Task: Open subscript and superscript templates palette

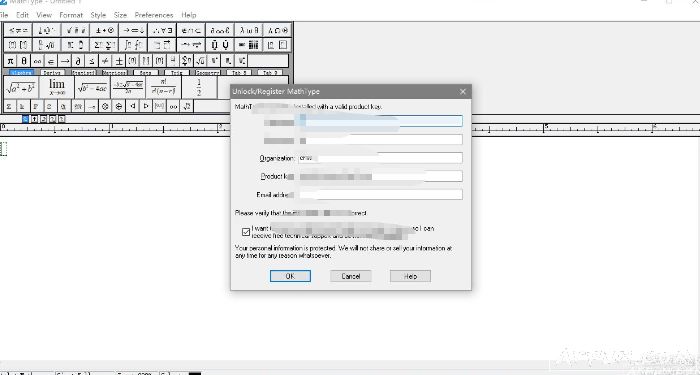Action: (76, 45)
